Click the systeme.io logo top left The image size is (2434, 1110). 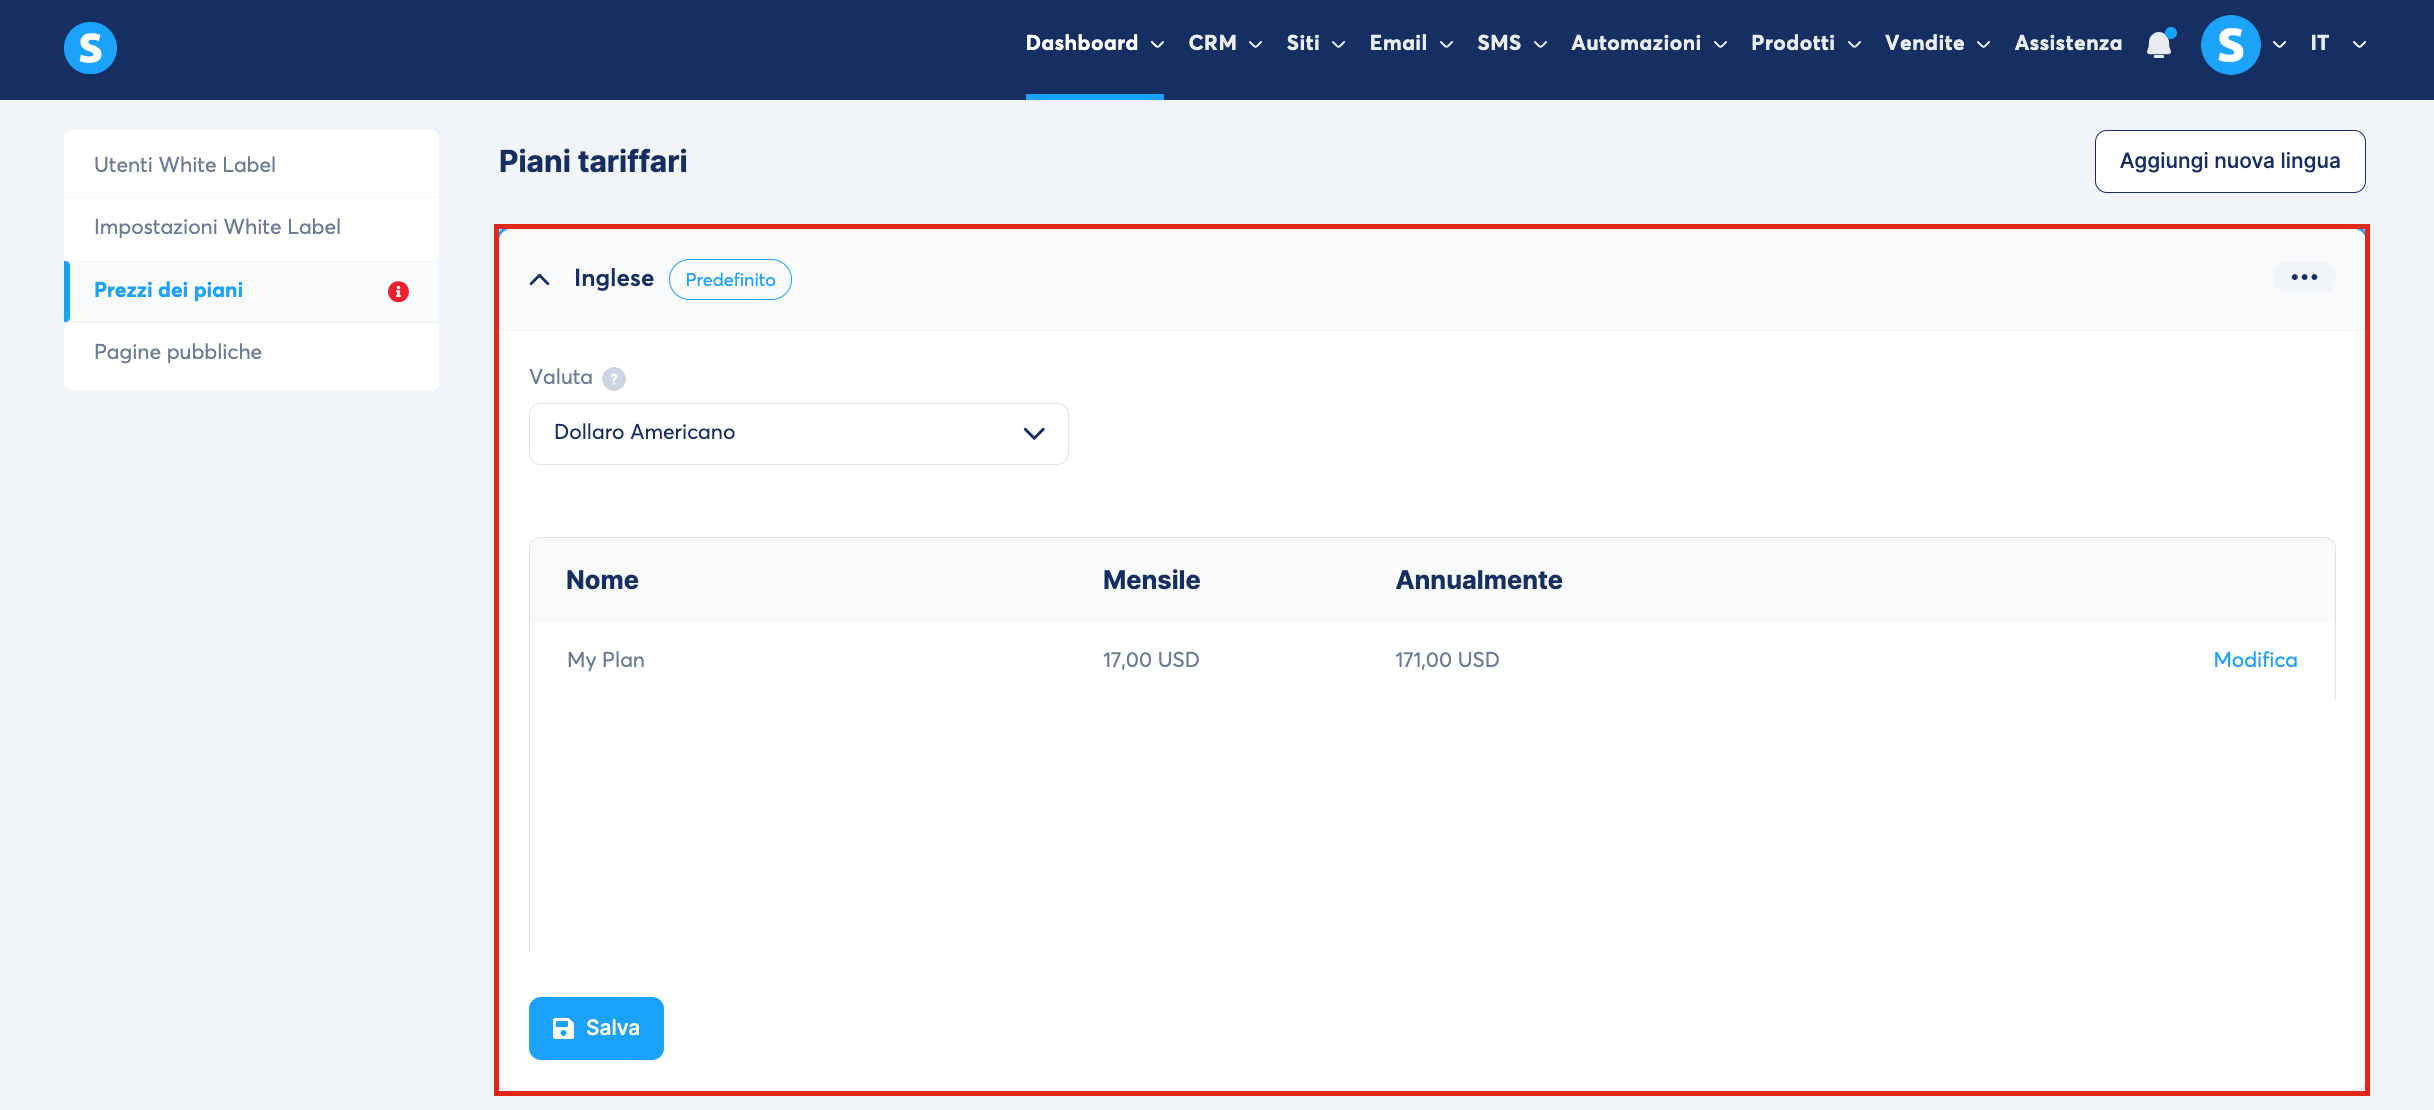point(90,48)
